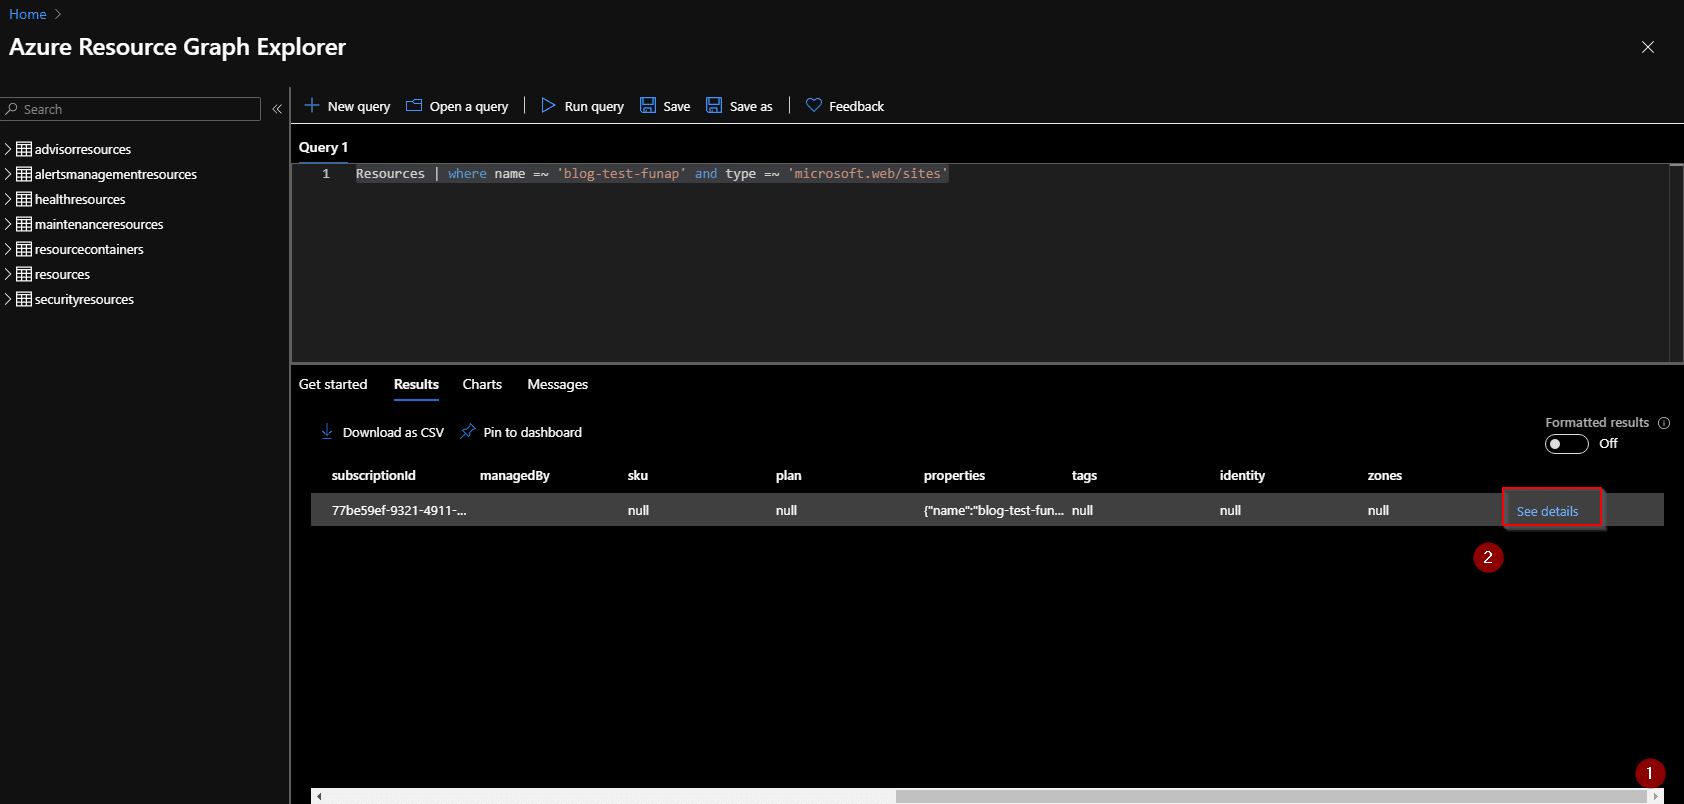
Task: Click the horizontal scrollbar thumb in results
Action: tap(1270, 796)
